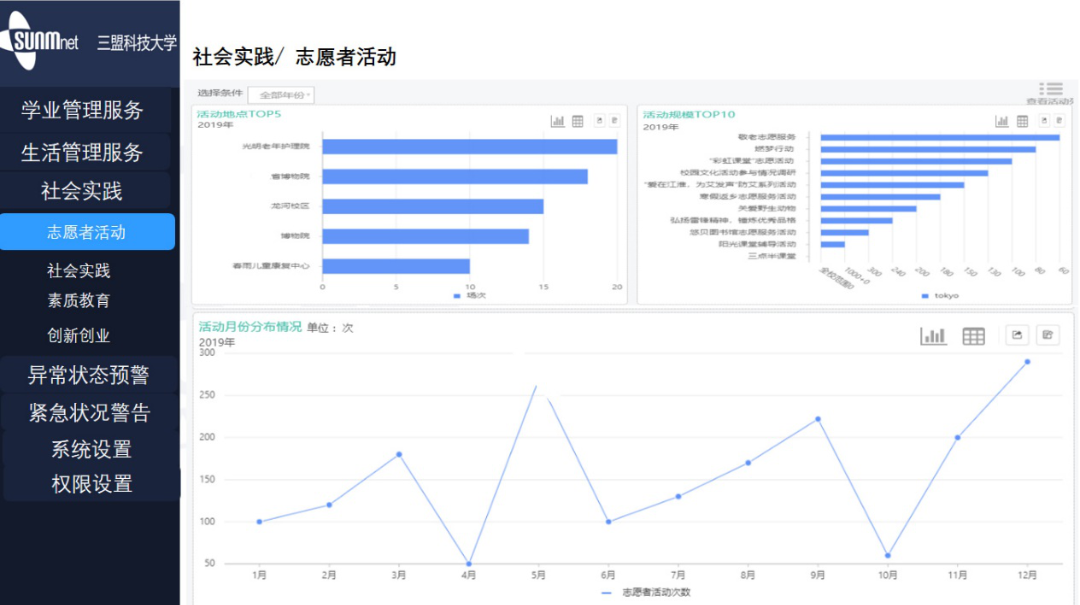Viewport: 1080px width, 605px height.
Task: Switch 活动规模TOP10 panel to table view
Action: [x=1022, y=120]
